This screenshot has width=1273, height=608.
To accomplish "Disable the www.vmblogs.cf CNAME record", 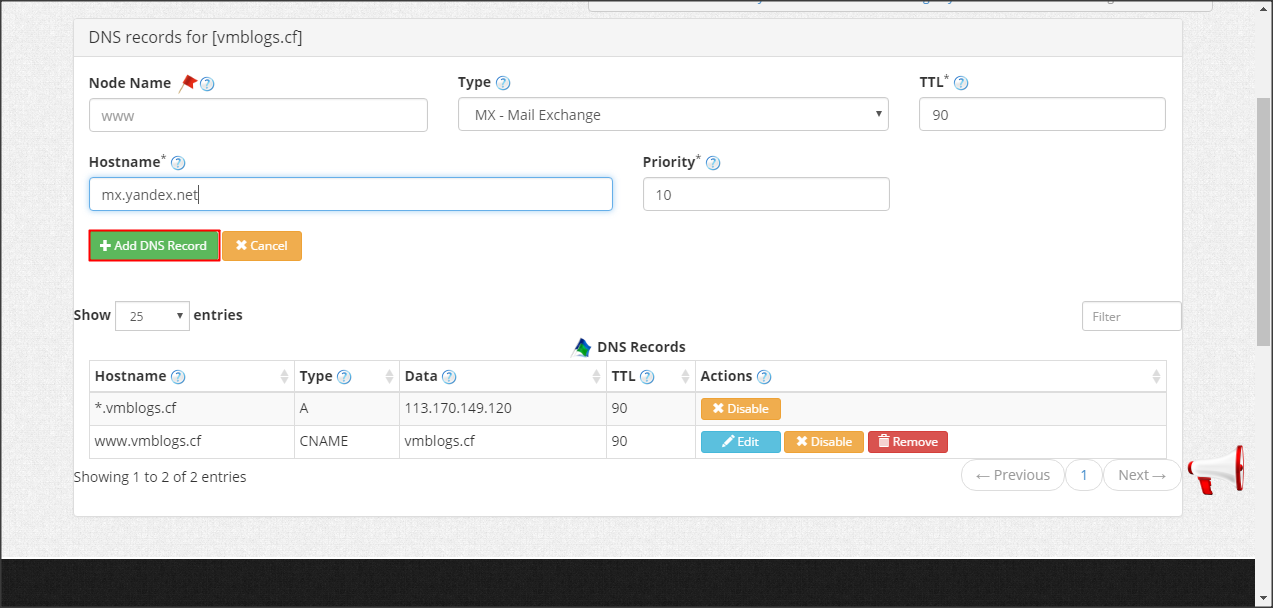I will (x=823, y=442).
